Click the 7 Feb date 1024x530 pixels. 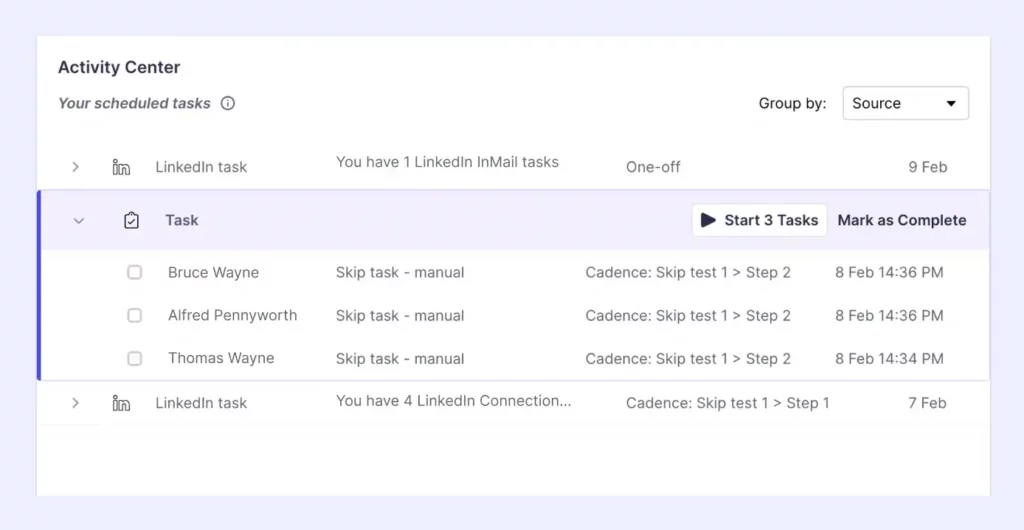coord(927,403)
